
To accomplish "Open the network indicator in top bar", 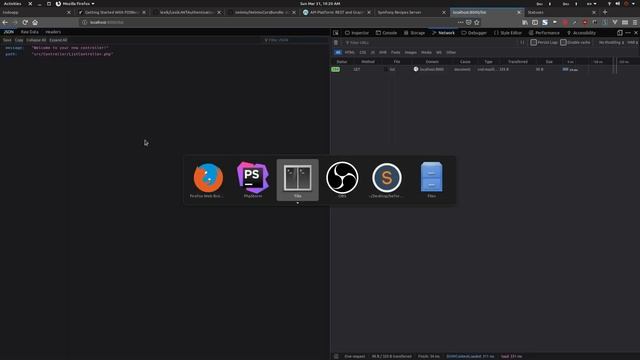I will (609, 4).
